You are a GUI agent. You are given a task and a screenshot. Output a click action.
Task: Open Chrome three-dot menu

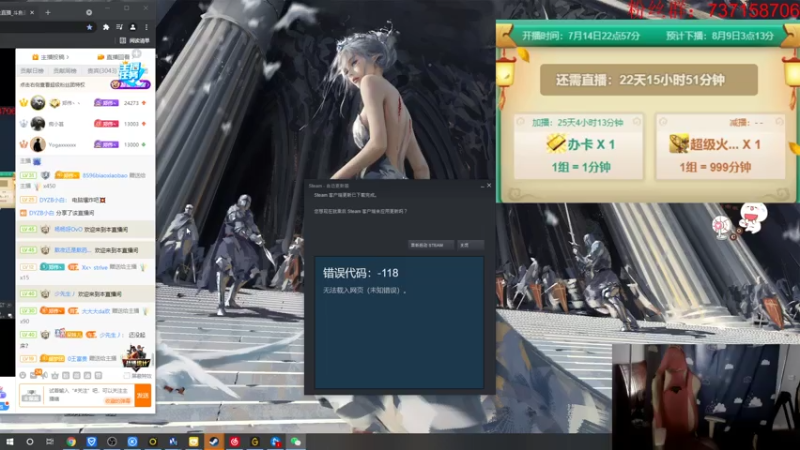tap(146, 27)
